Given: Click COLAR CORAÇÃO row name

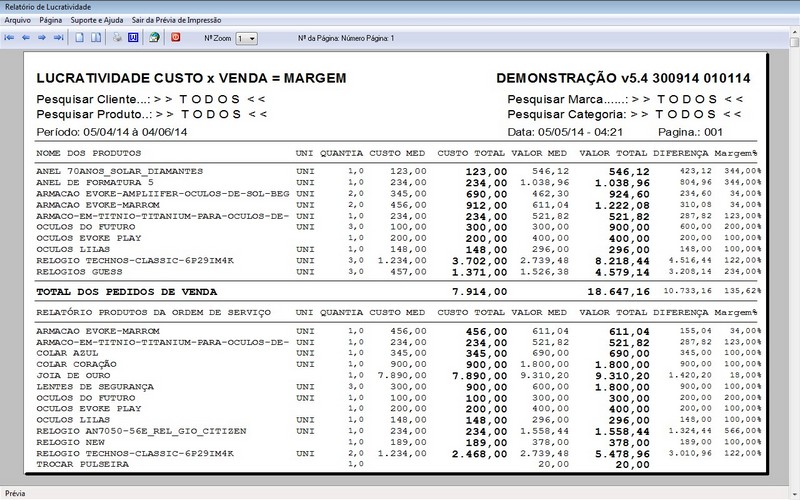Looking at the screenshot, I should click(76, 364).
